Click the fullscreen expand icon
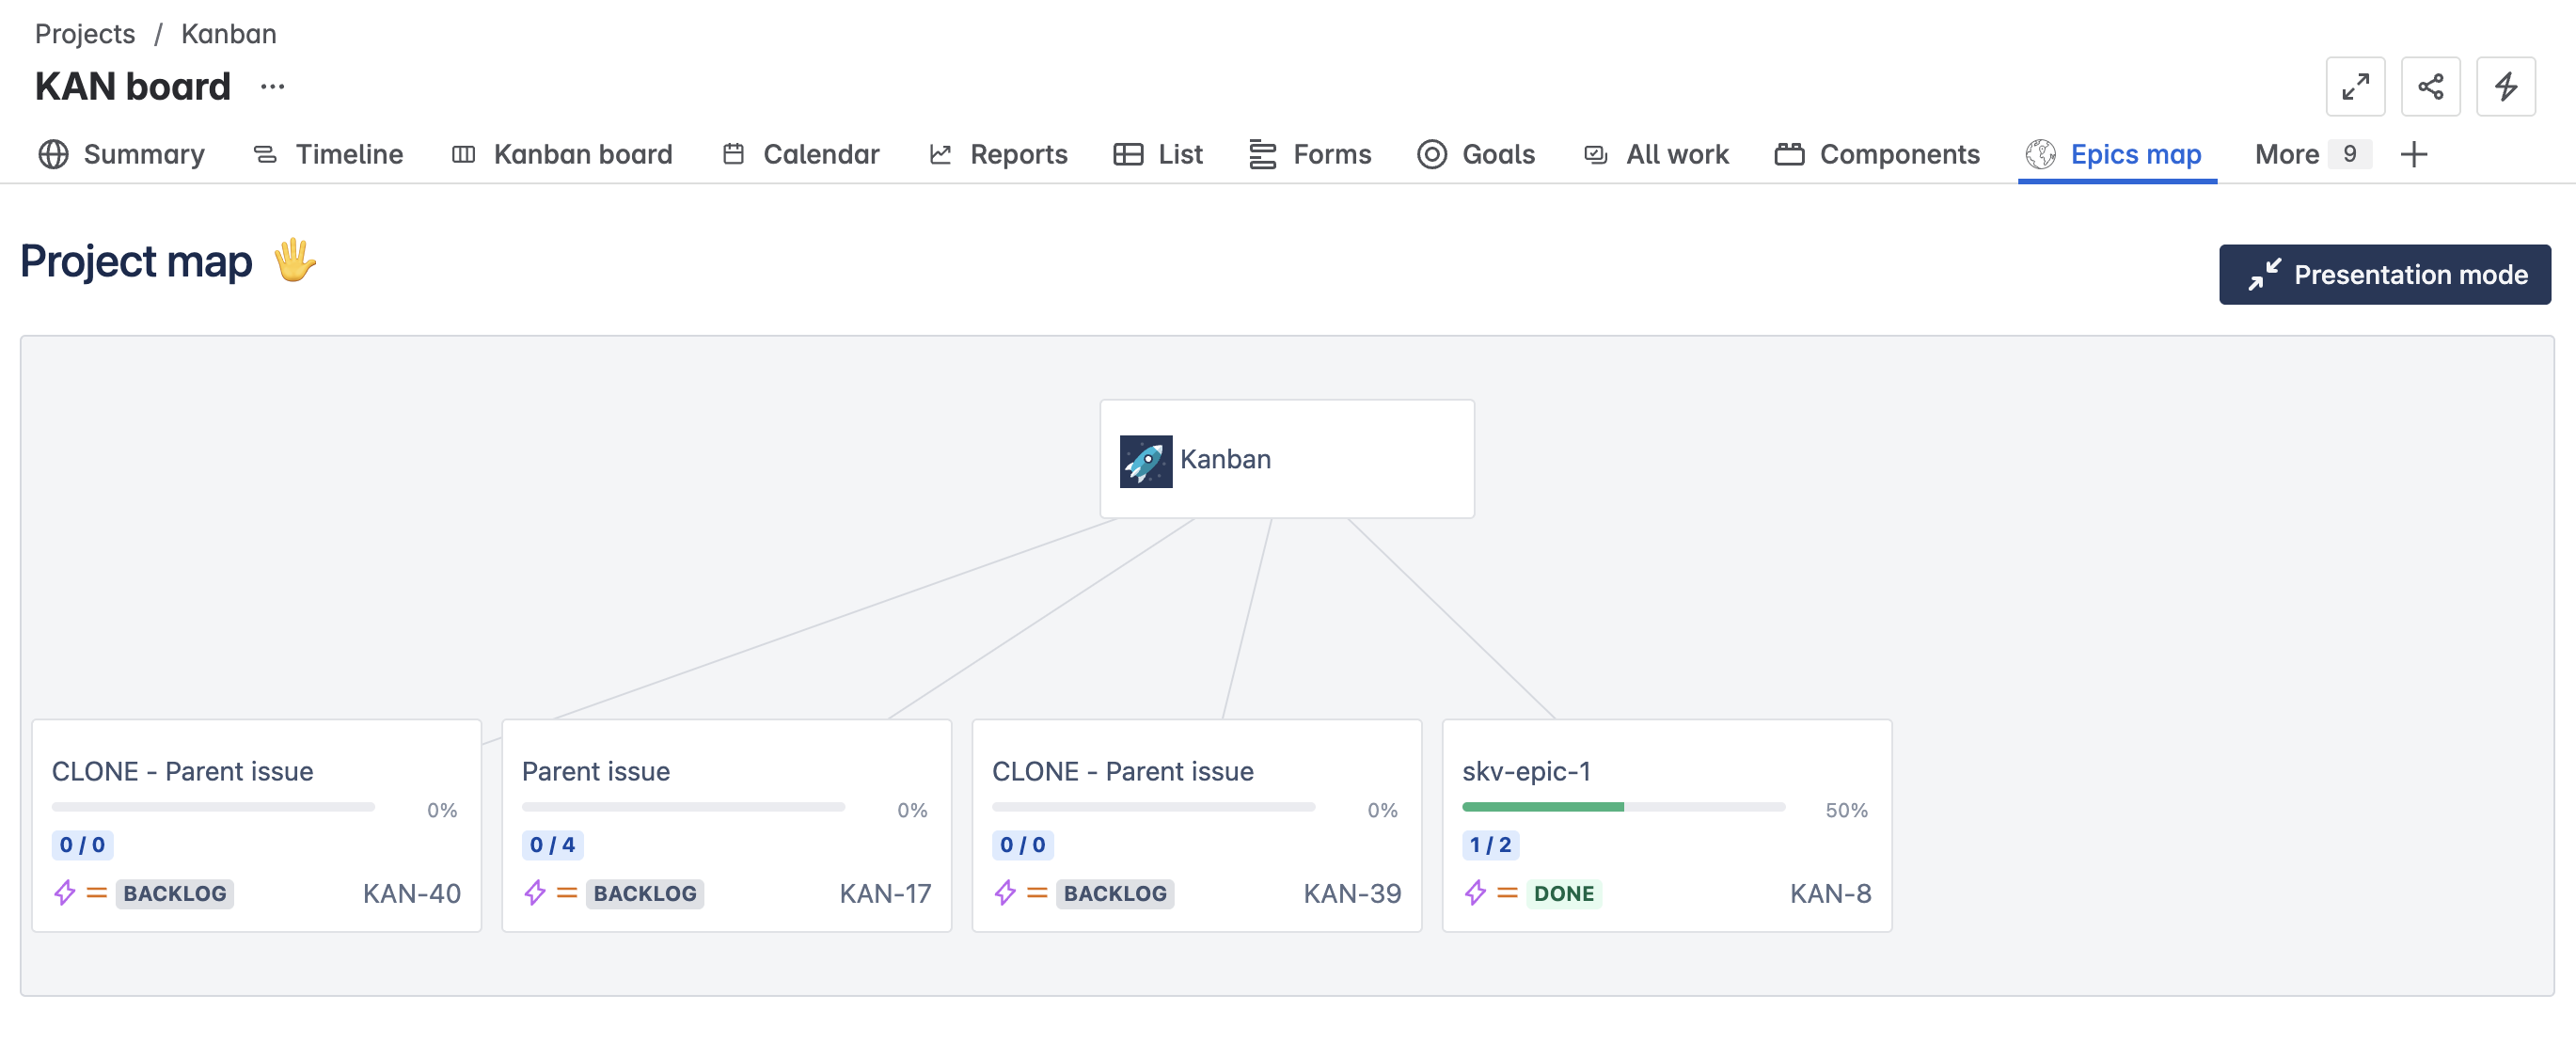 [2355, 87]
